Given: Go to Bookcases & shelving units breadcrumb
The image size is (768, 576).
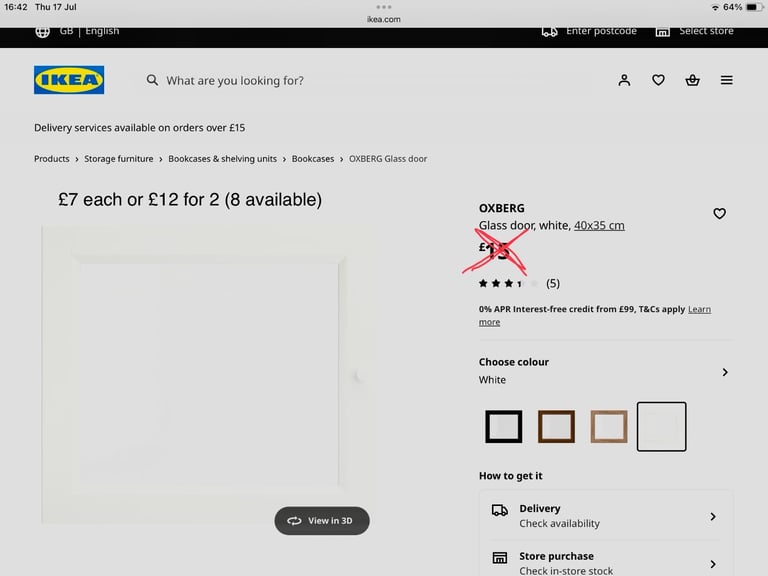Looking at the screenshot, I should pos(222,159).
